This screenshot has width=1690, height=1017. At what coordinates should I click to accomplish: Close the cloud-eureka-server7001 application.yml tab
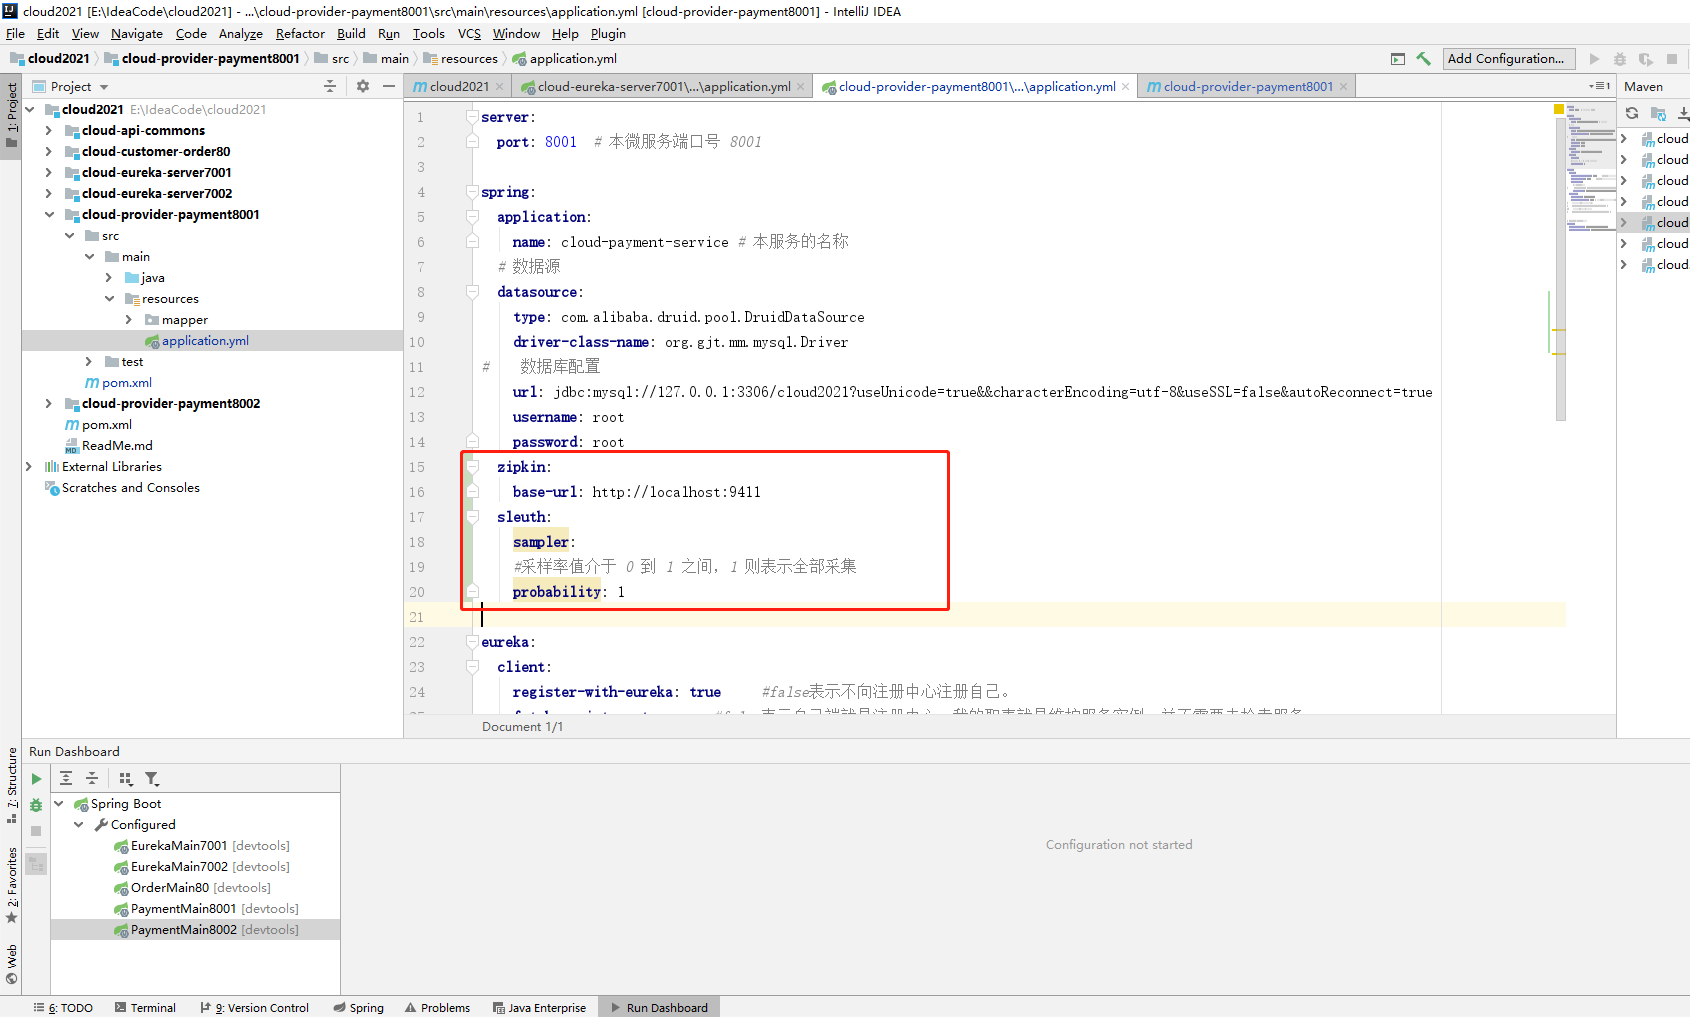800,87
